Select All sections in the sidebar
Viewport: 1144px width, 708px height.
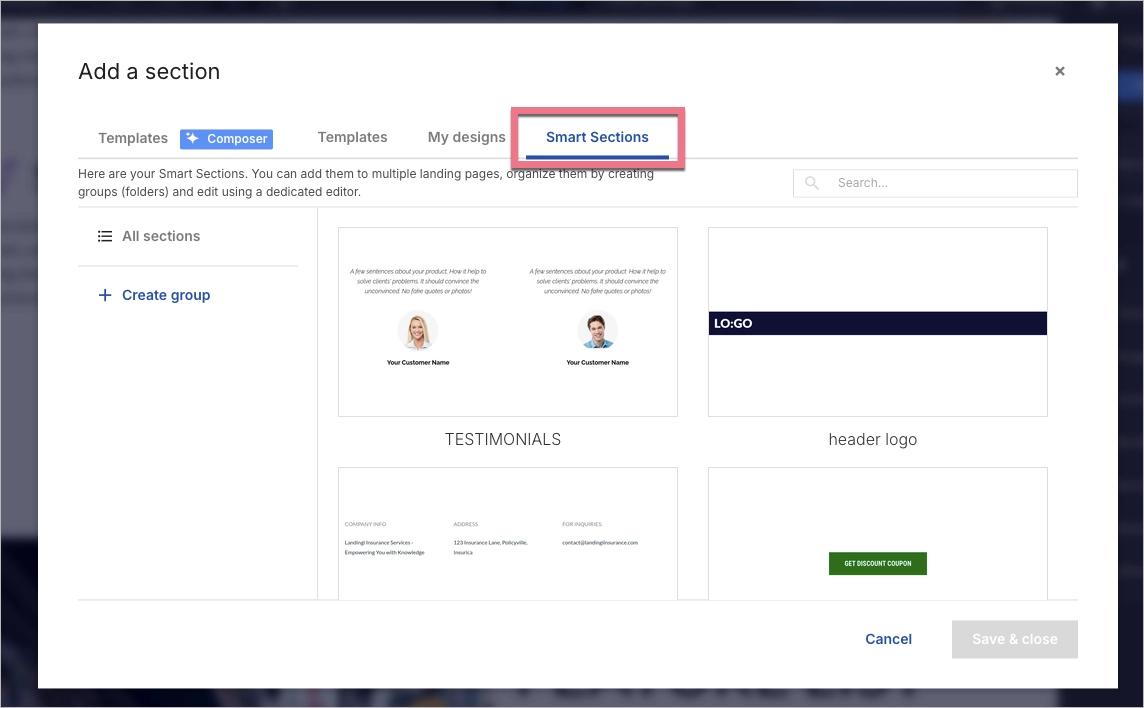(160, 236)
